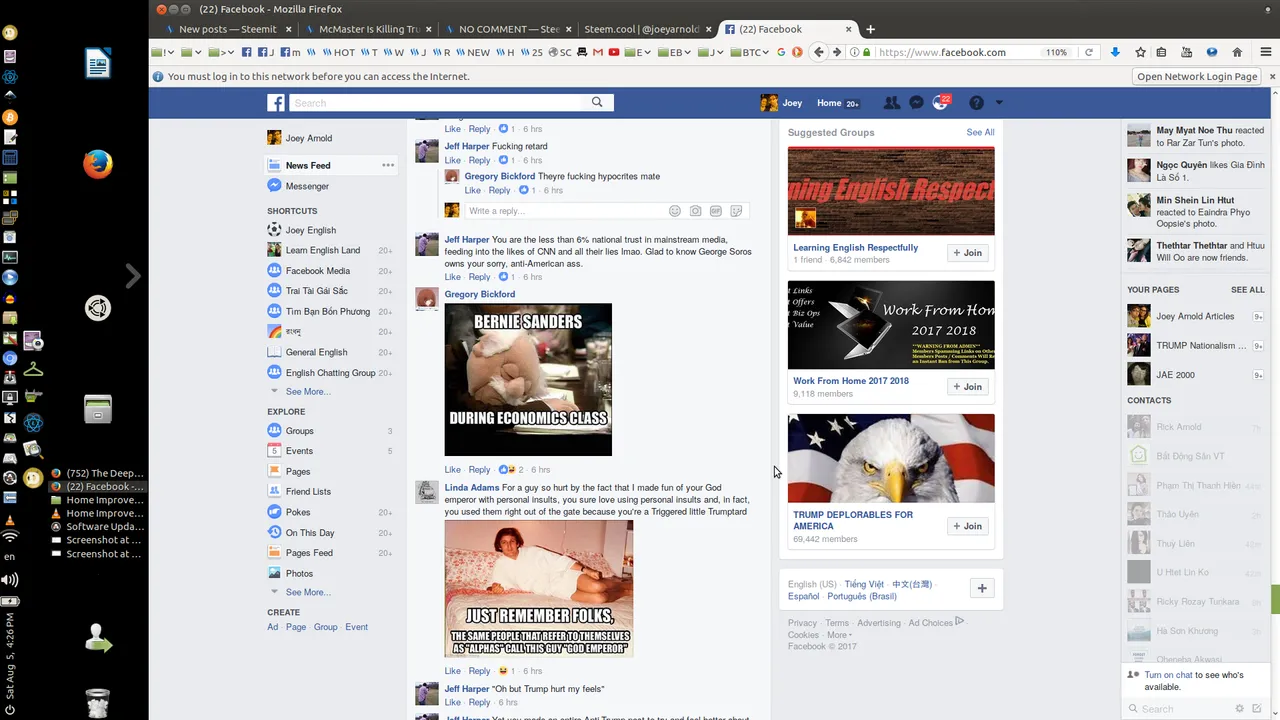1280x720 pixels.
Task: Expand See More under Shortcuts
Action: tap(307, 391)
